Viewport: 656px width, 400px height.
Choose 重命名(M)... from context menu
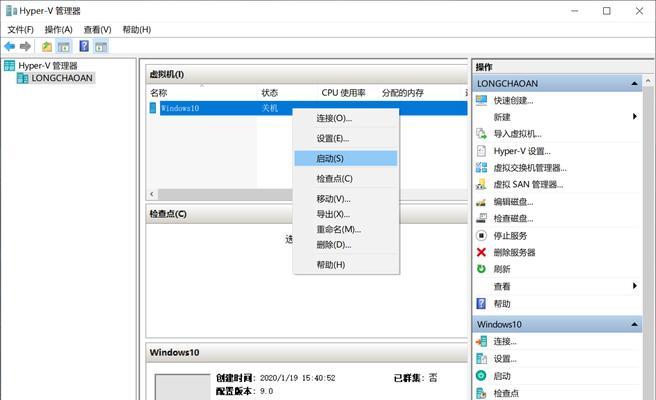click(x=346, y=229)
